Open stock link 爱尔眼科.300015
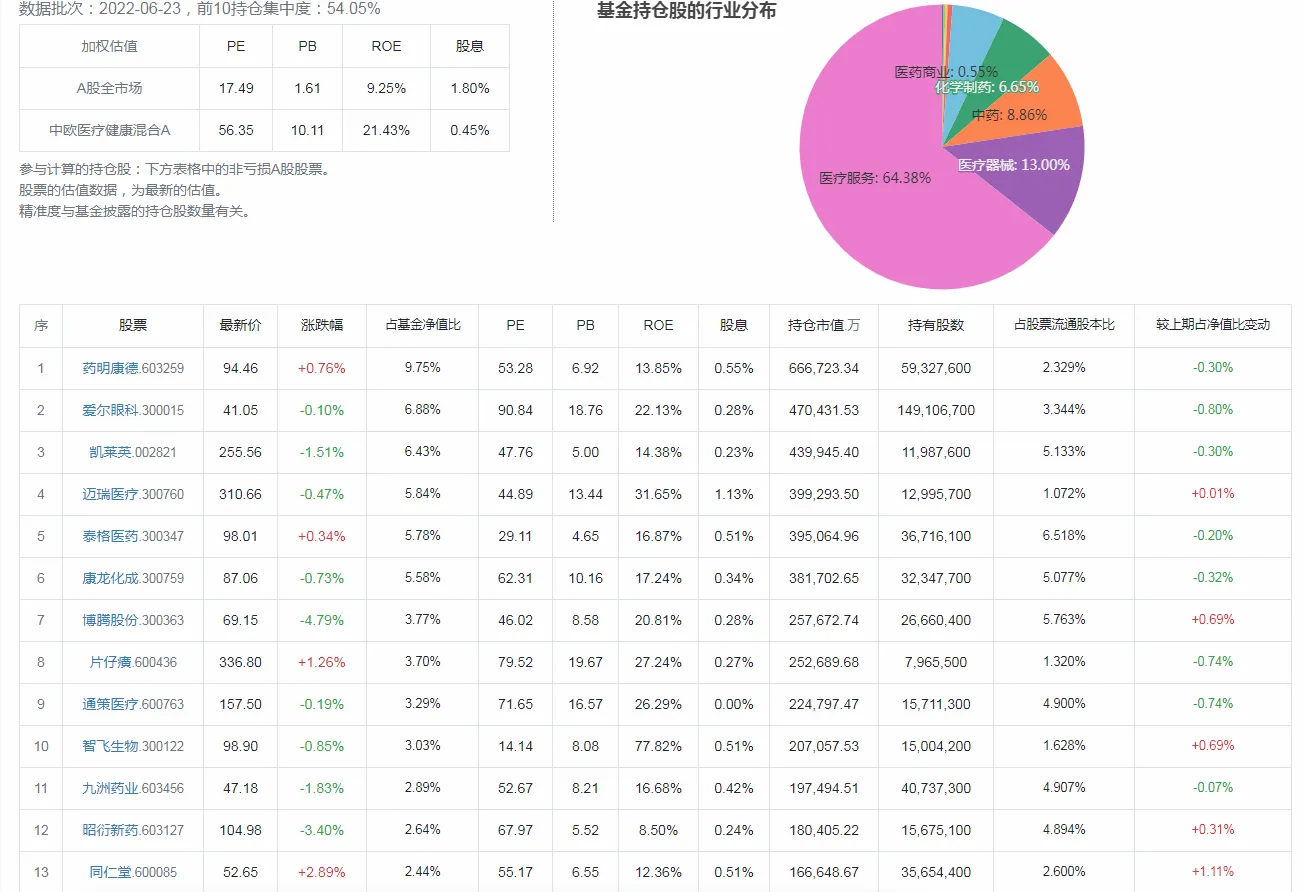1305x892 pixels. coord(133,410)
